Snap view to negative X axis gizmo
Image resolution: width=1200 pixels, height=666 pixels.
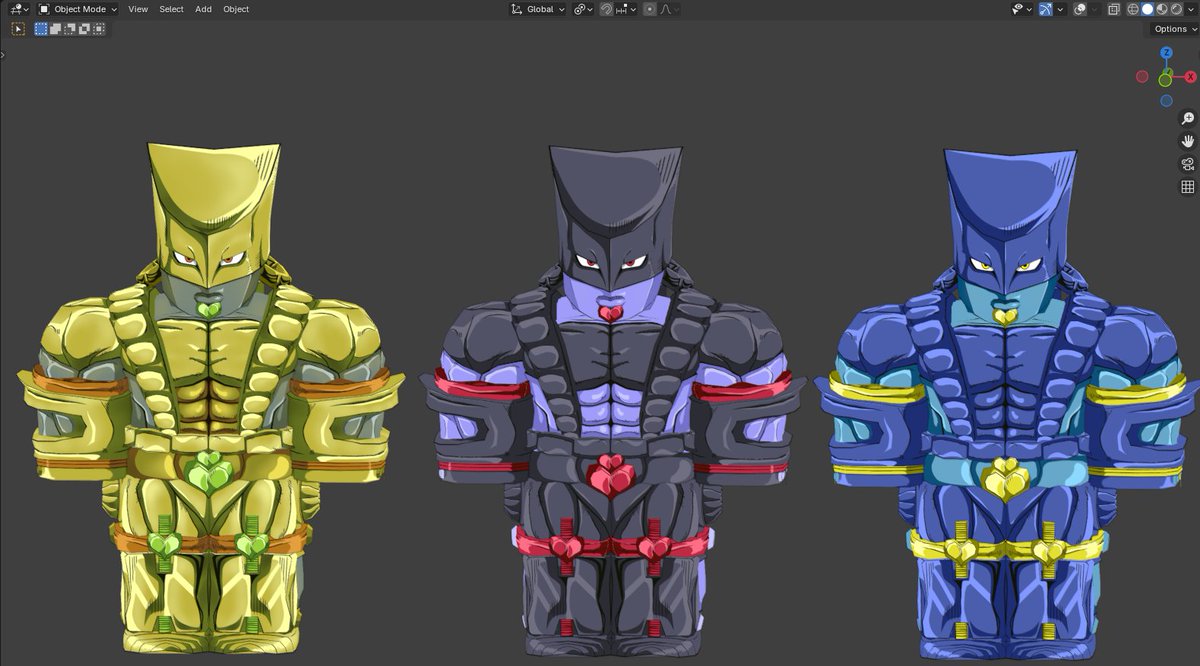[1142, 77]
